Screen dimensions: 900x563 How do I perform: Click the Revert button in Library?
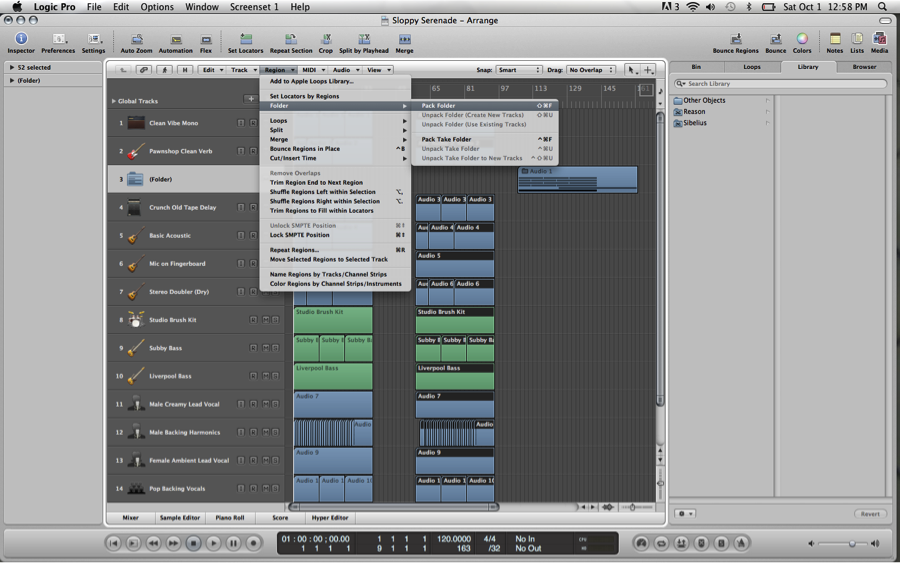click(870, 514)
